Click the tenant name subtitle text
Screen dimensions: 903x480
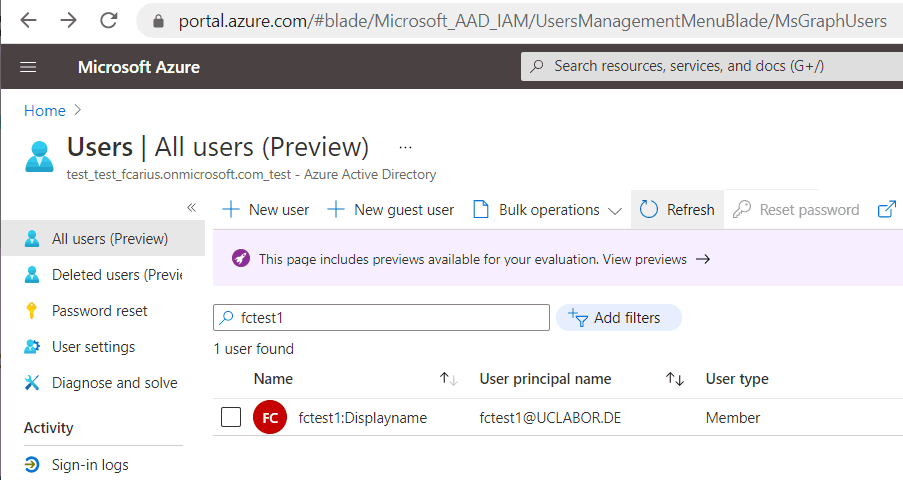[x=251, y=175]
